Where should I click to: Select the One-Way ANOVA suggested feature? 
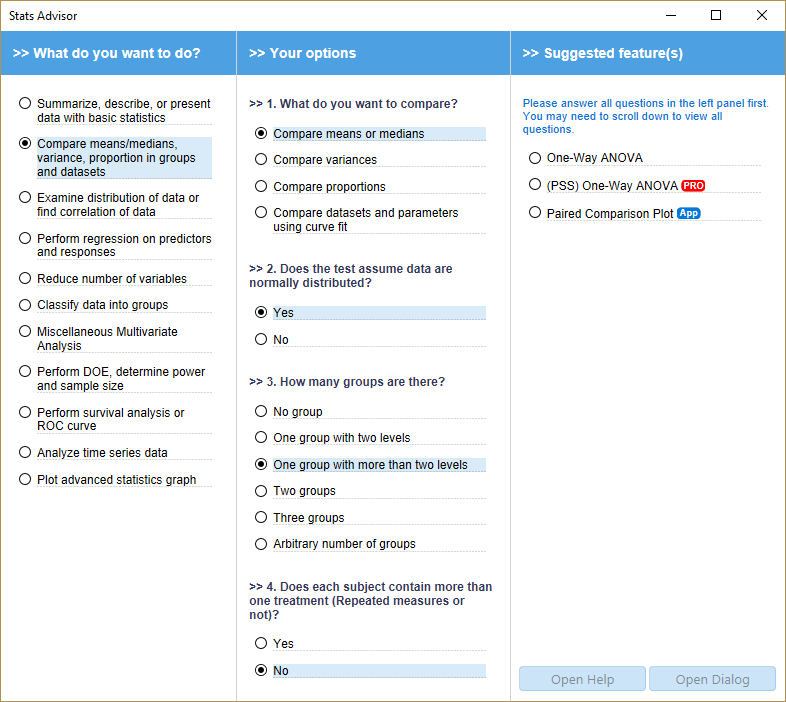pyautogui.click(x=536, y=158)
